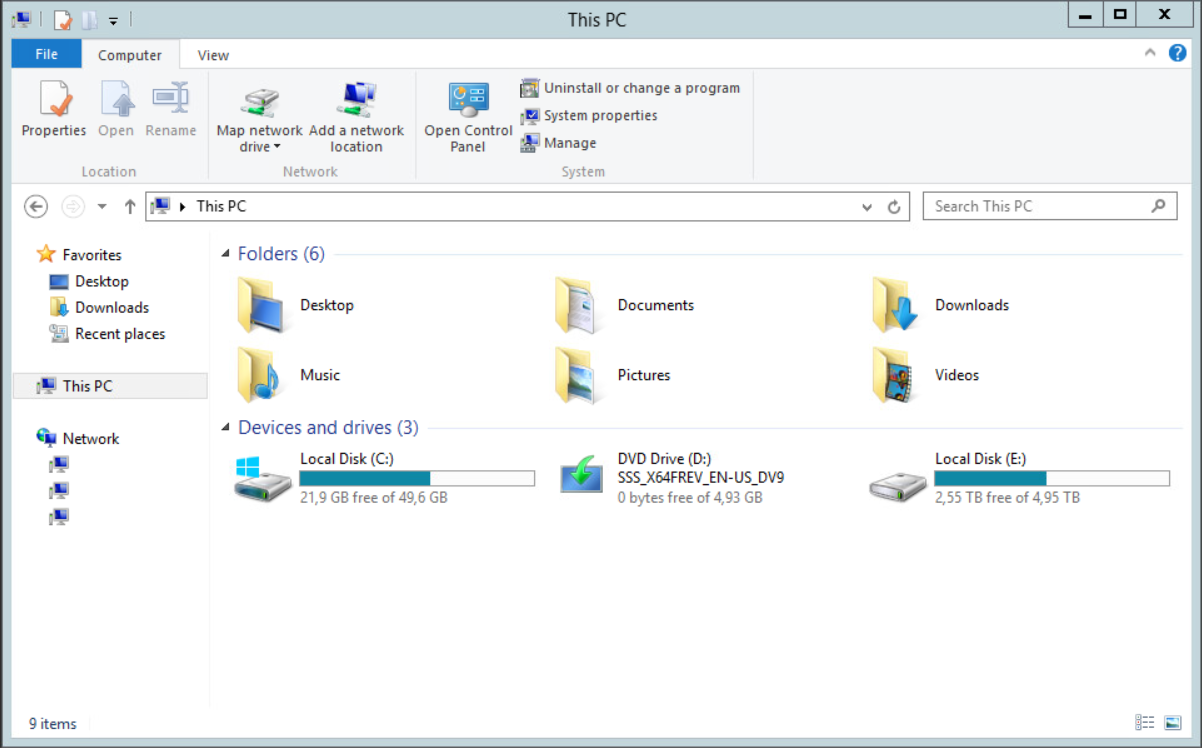Minimize the ribbon with chevron

tap(1150, 53)
